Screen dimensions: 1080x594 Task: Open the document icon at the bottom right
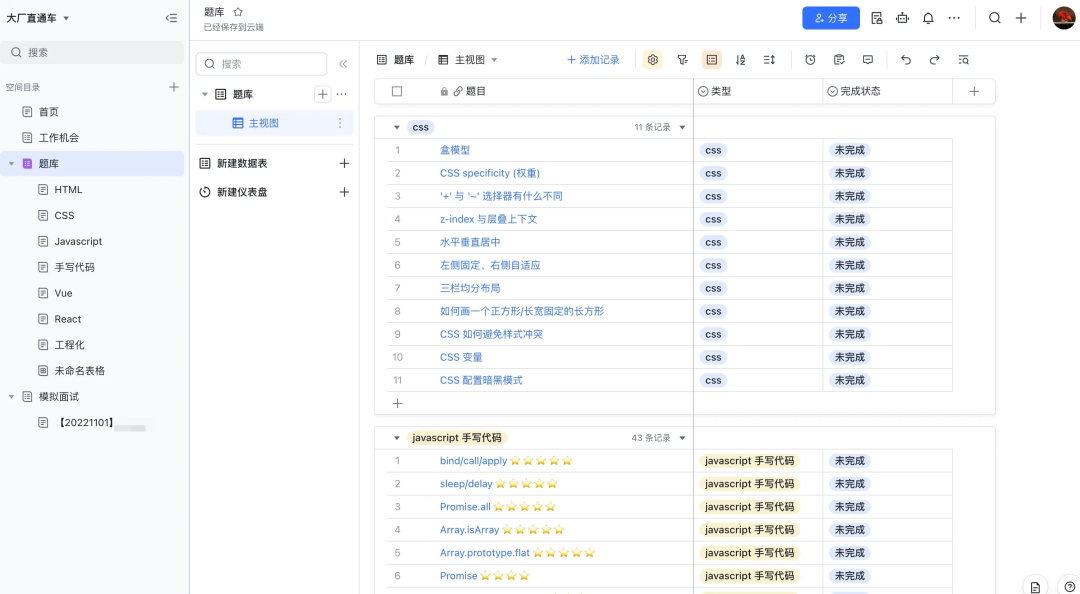pos(1035,586)
